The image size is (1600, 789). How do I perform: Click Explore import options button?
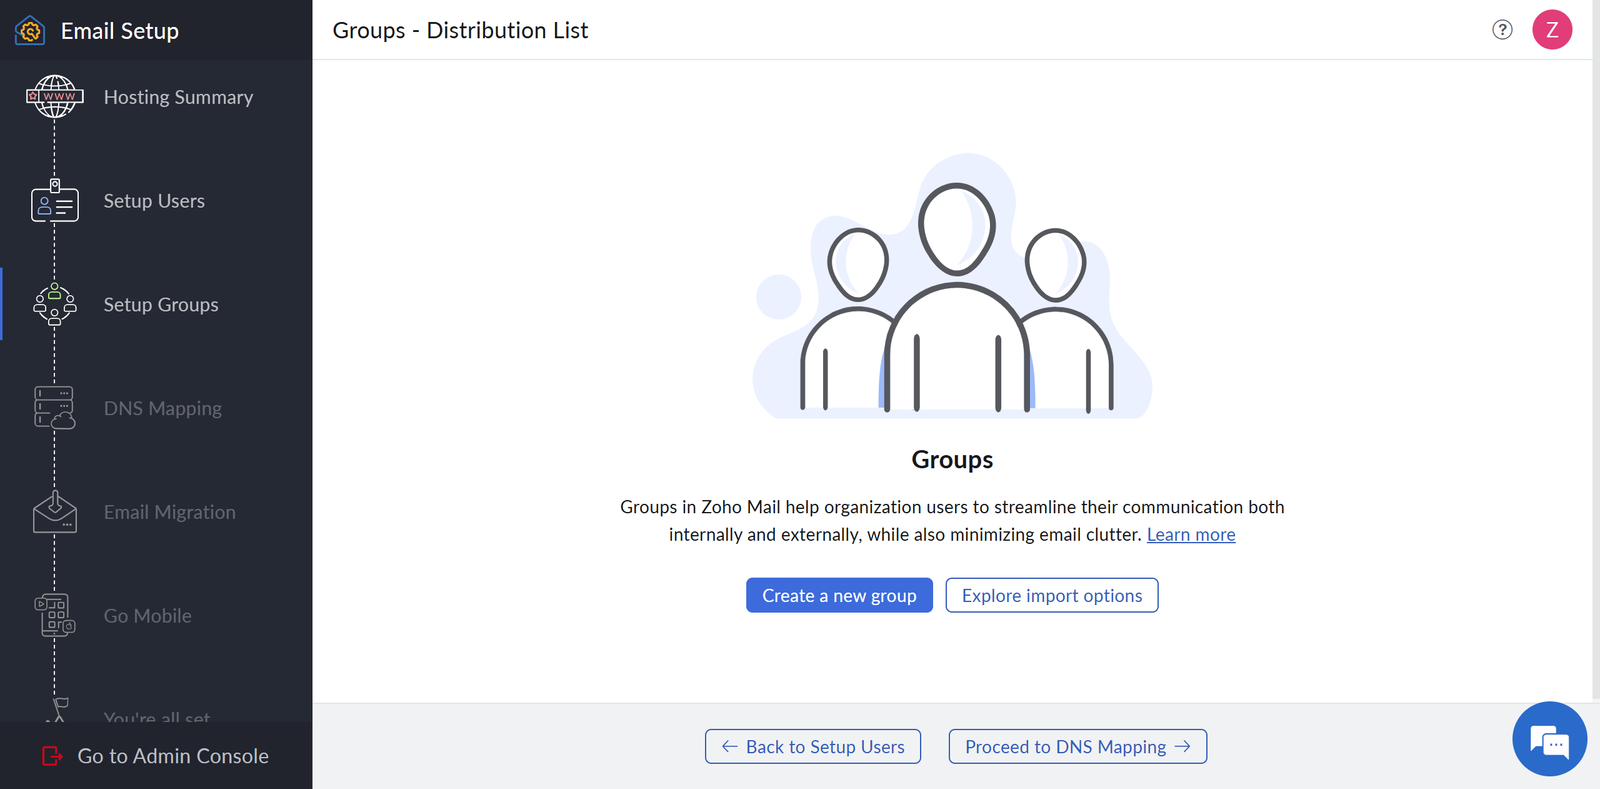(1052, 595)
